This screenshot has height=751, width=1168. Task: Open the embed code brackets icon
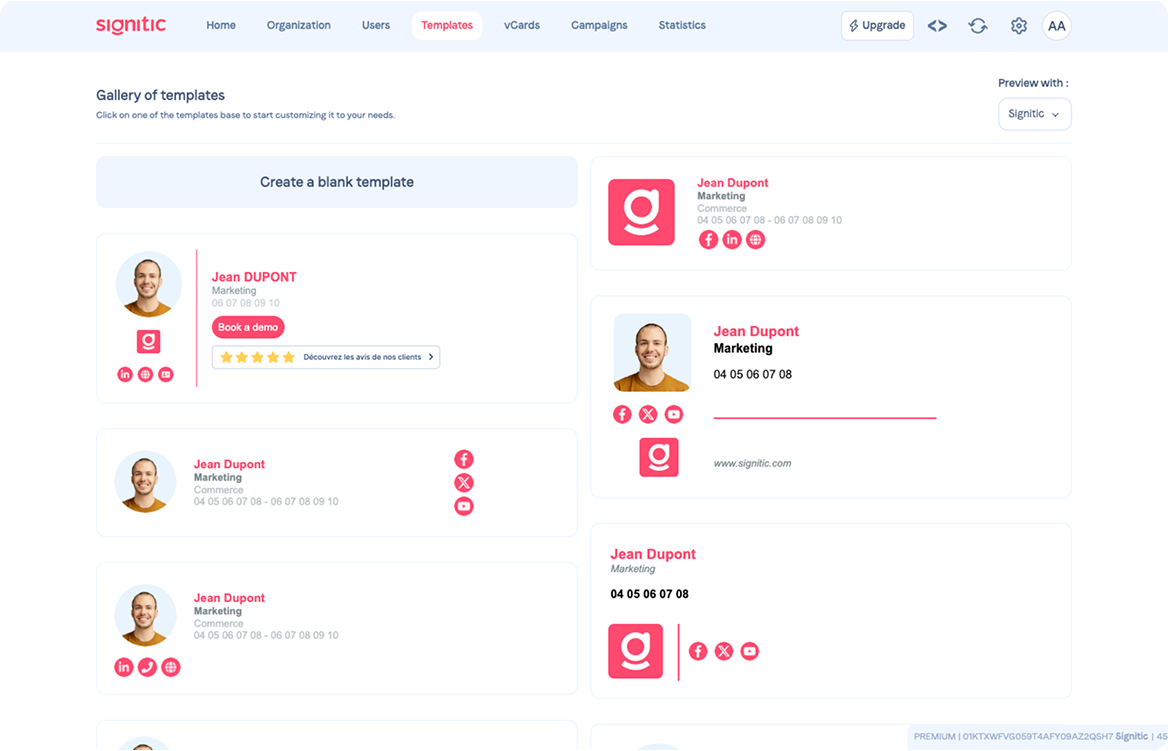point(937,26)
